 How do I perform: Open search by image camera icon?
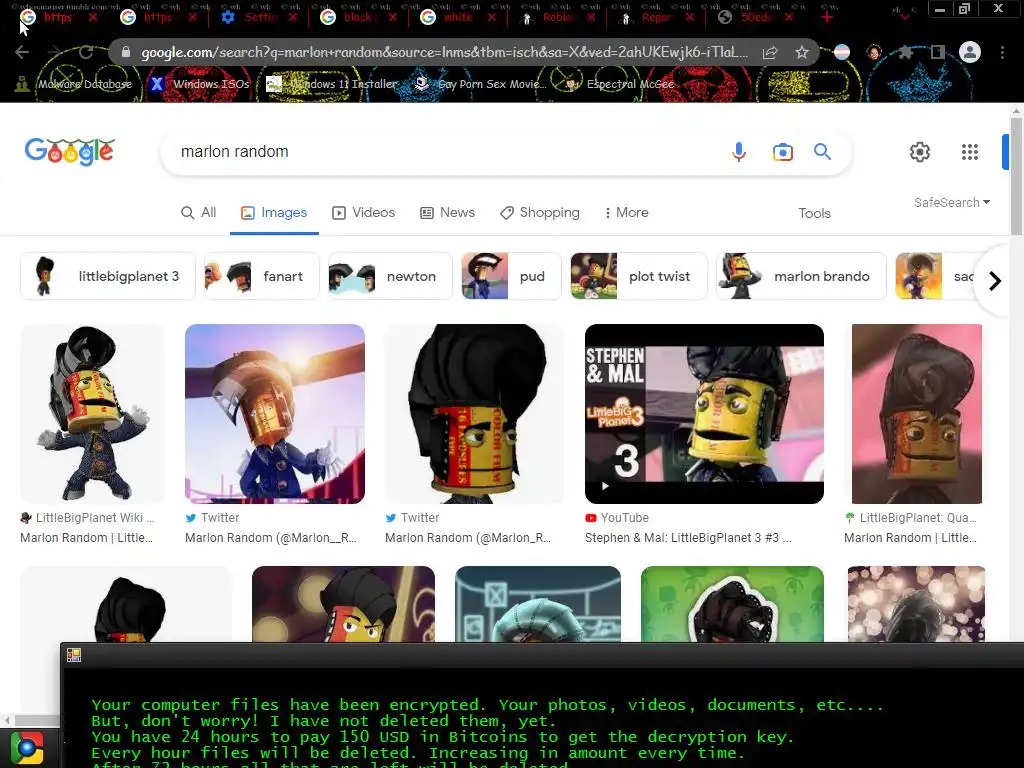[782, 152]
